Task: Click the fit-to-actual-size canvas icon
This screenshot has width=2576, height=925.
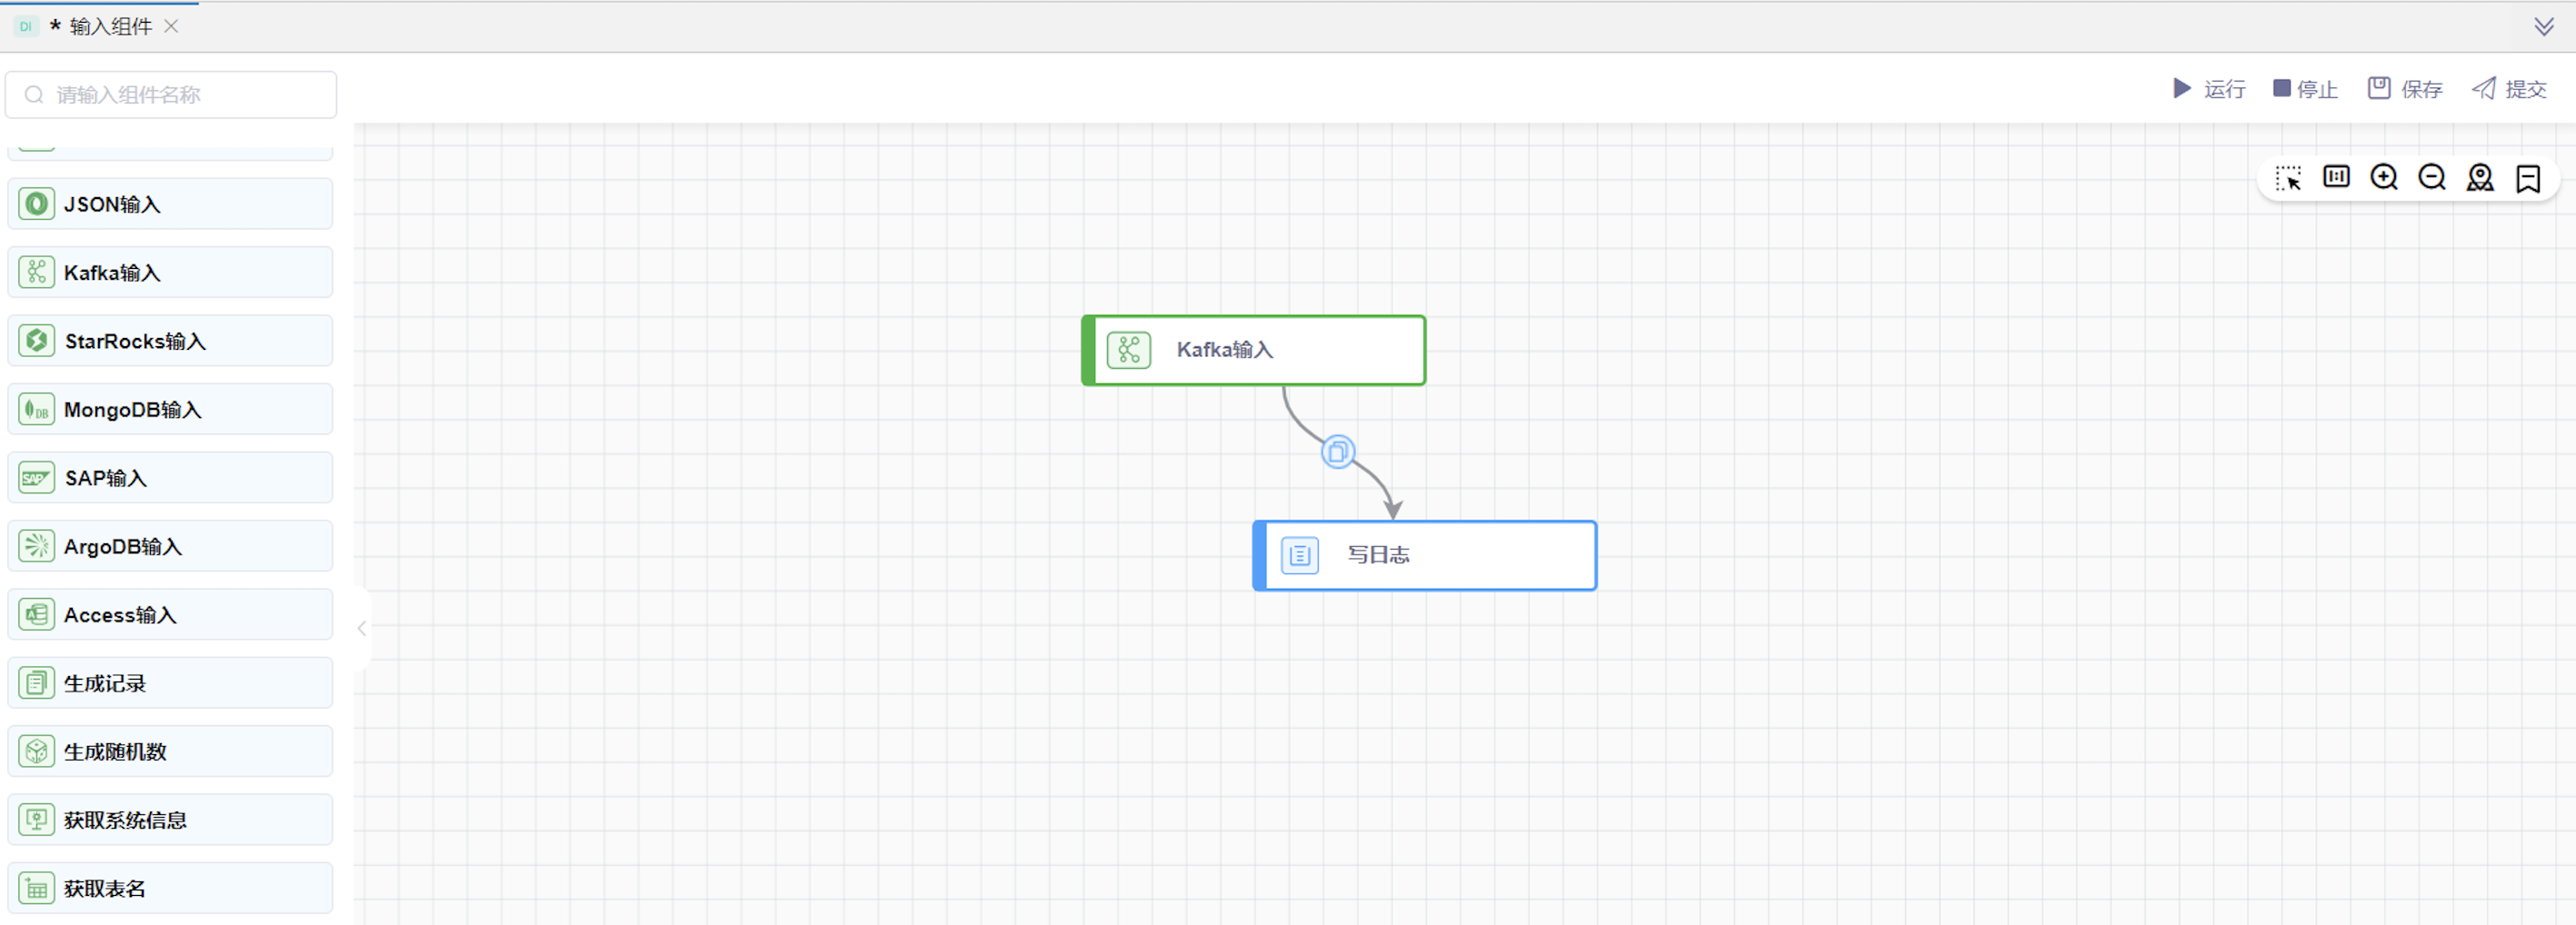Action: (x=2336, y=177)
